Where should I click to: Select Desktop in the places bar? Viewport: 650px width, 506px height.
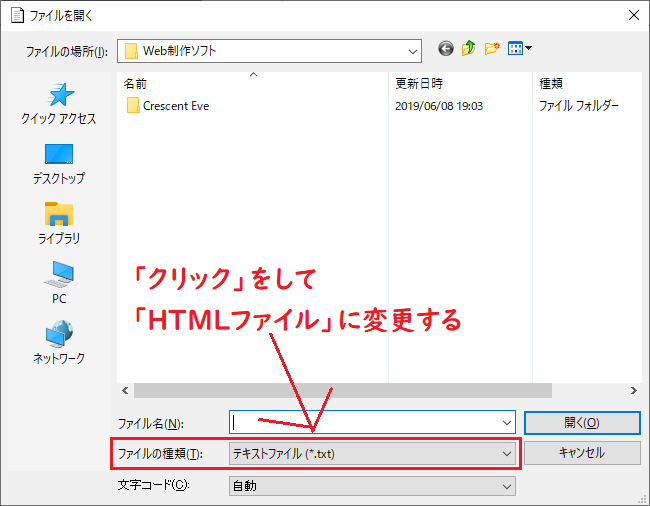coord(59,164)
